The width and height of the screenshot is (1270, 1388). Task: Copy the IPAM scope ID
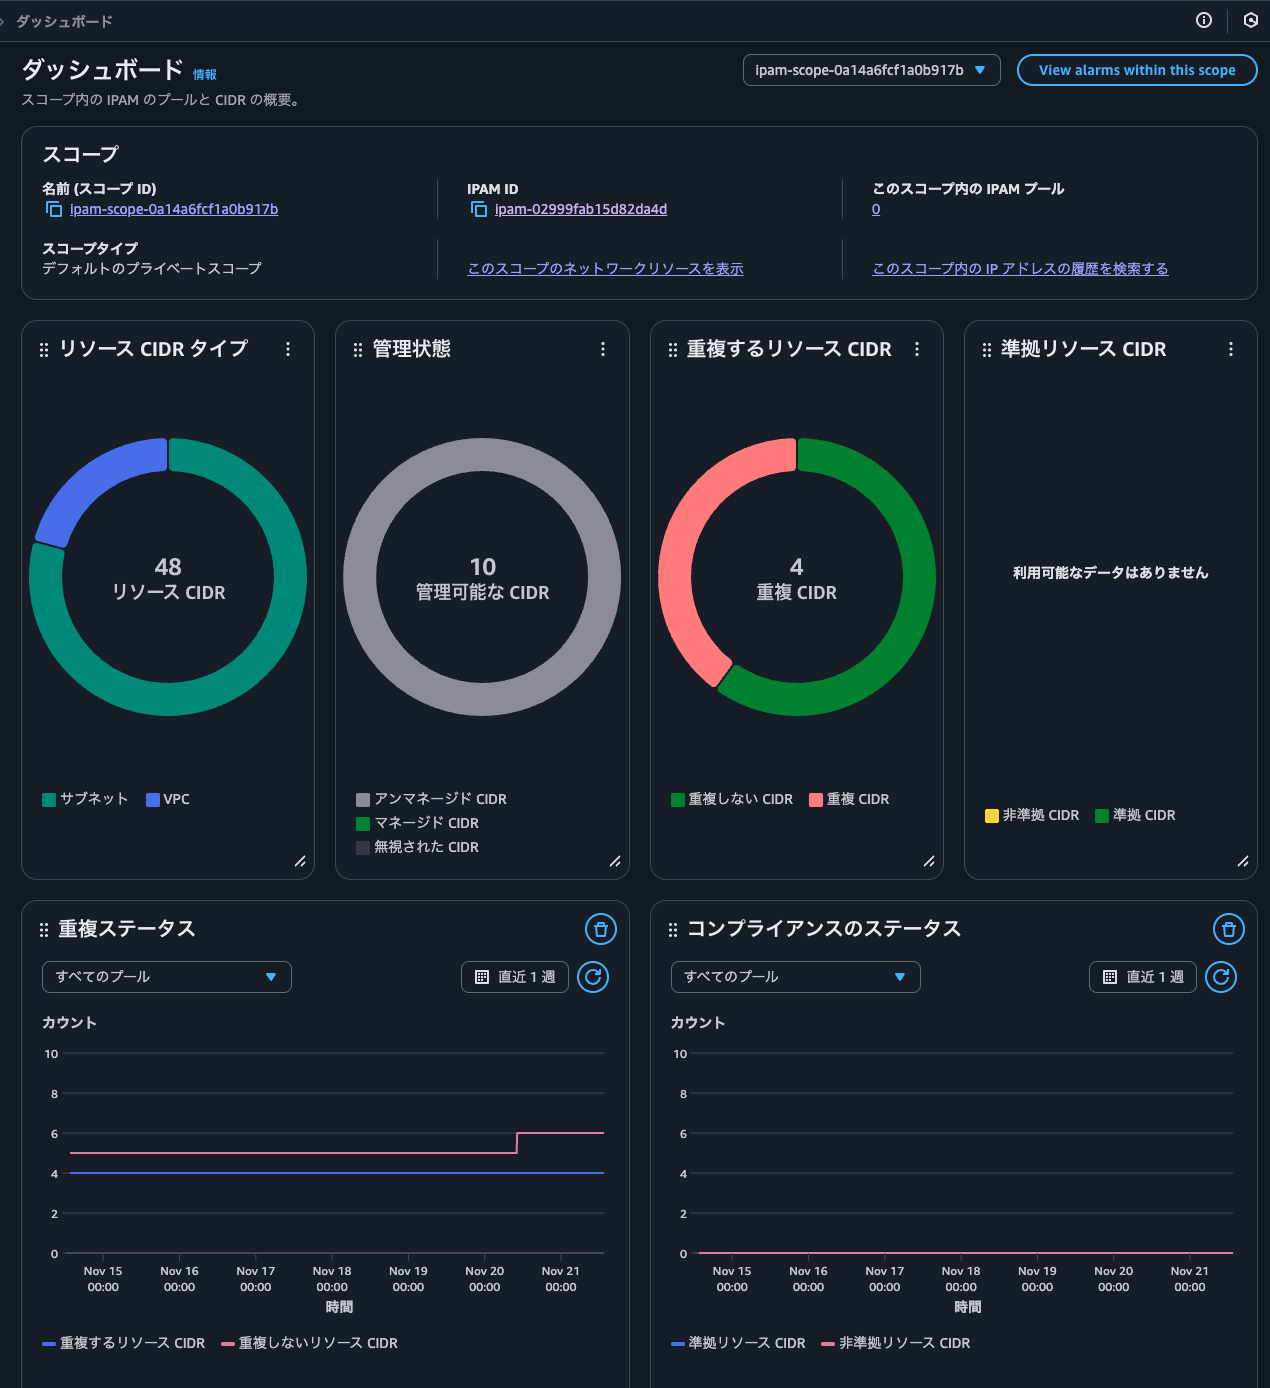tap(53, 209)
